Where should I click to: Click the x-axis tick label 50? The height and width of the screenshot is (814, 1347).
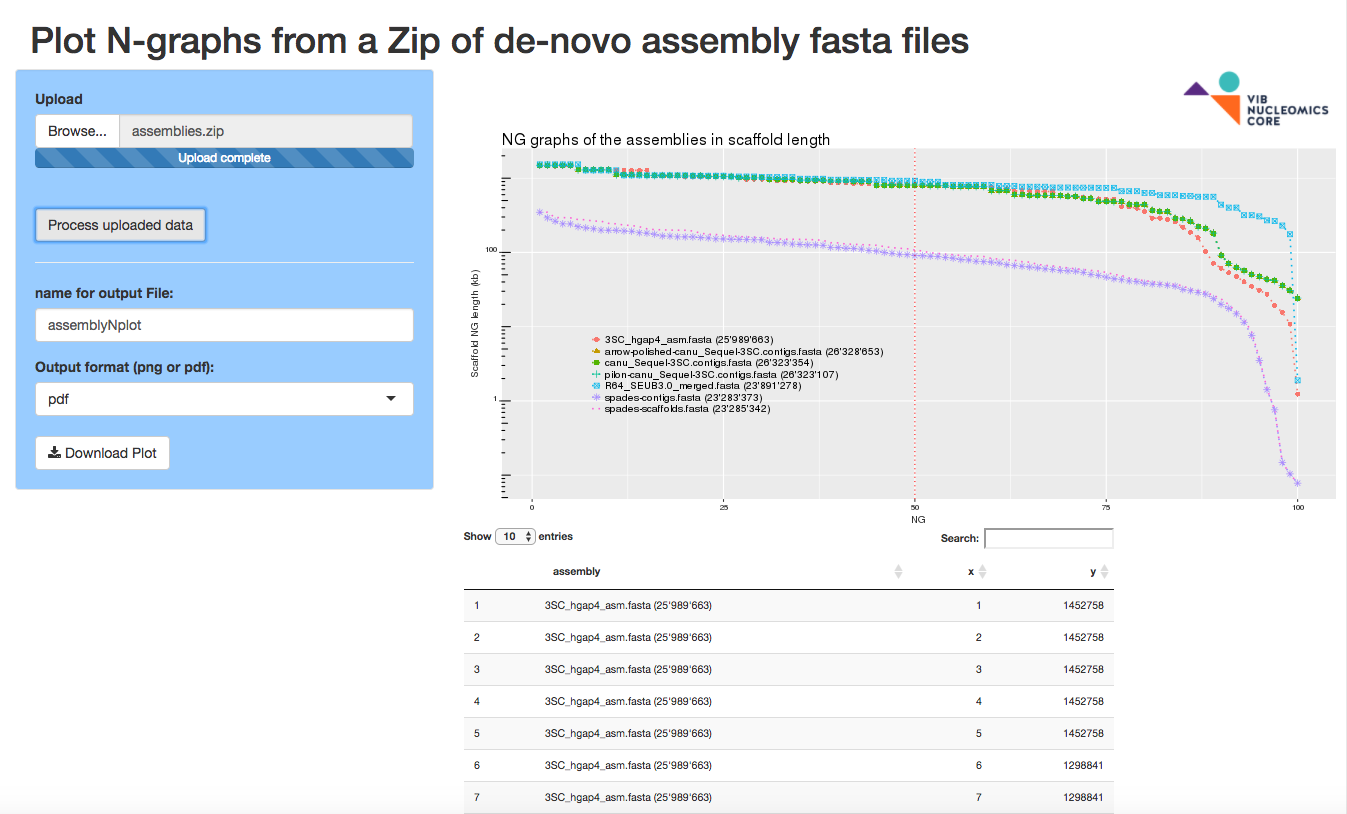click(x=915, y=508)
